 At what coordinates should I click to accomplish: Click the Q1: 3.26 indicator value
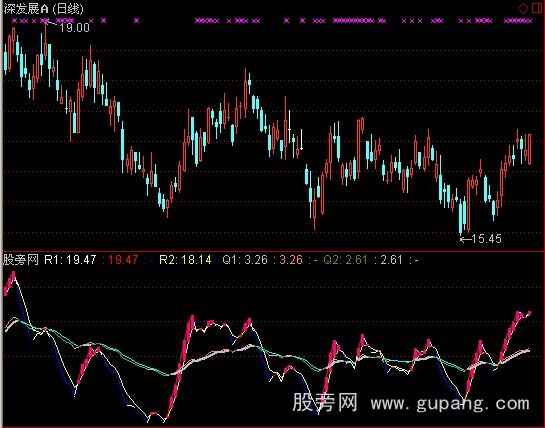point(245,260)
